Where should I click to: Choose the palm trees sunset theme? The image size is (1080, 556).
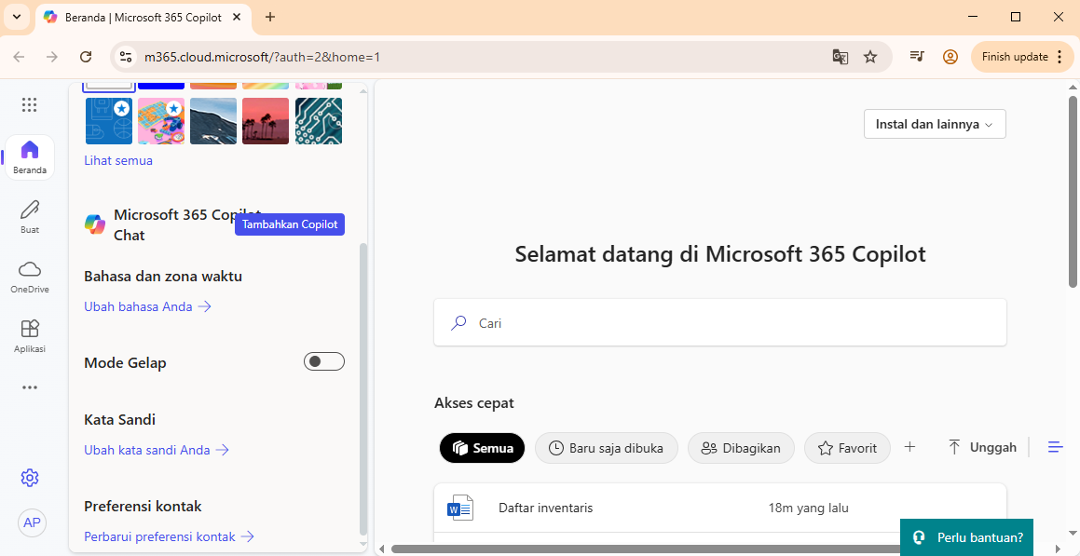pos(265,121)
